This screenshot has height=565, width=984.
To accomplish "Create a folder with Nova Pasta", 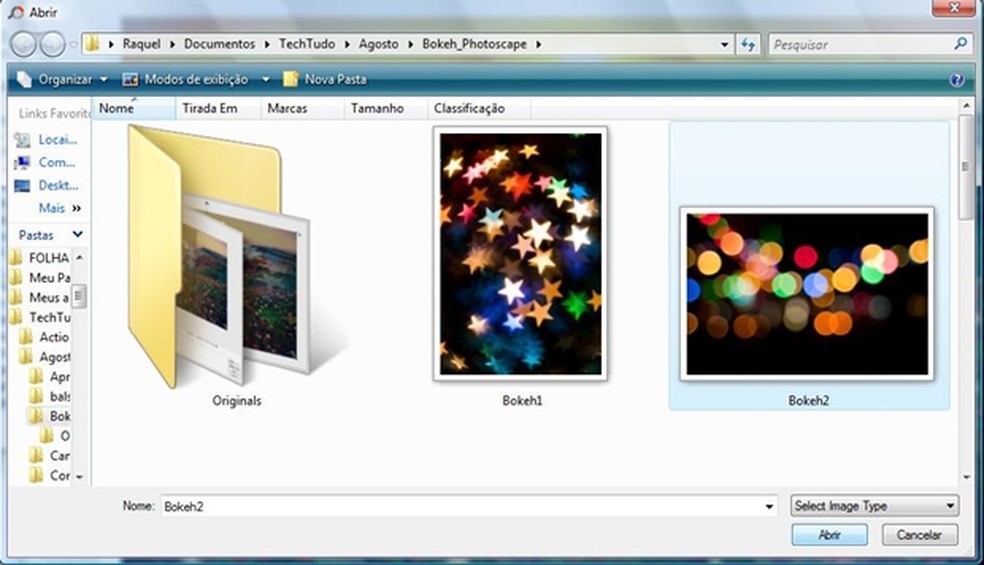I will 324,79.
